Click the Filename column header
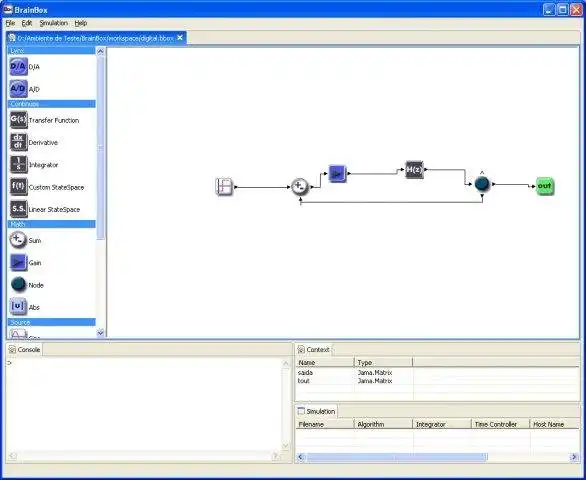This screenshot has width=586, height=480. 325,424
